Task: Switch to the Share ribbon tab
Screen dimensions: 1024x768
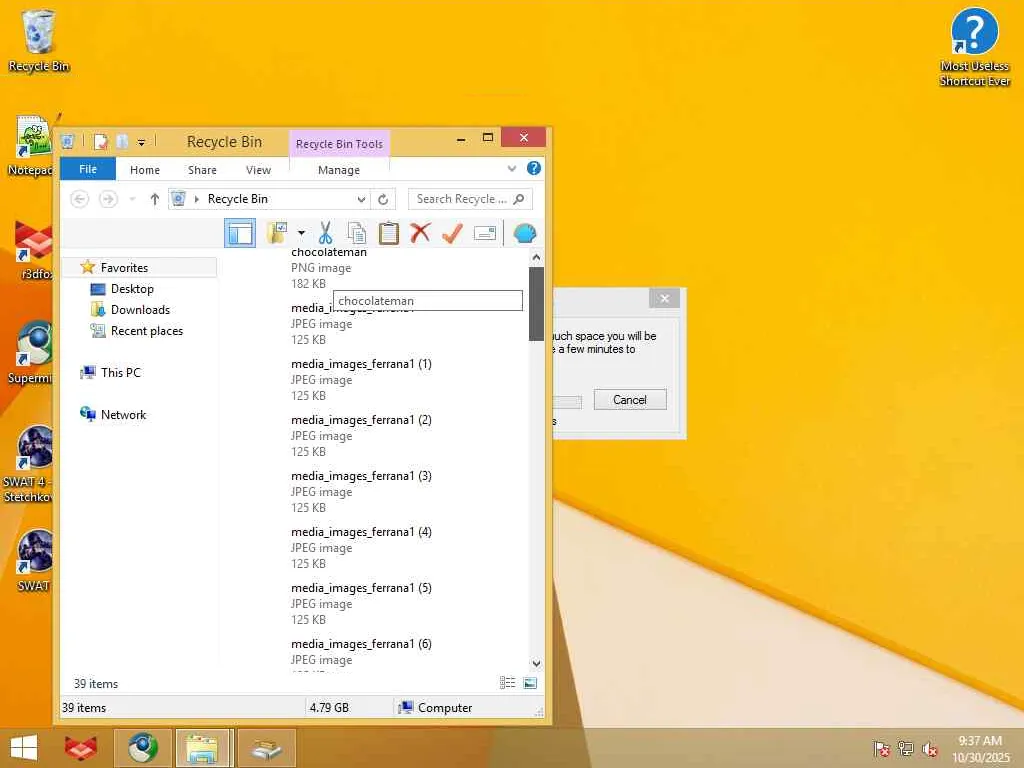Action: (202, 170)
